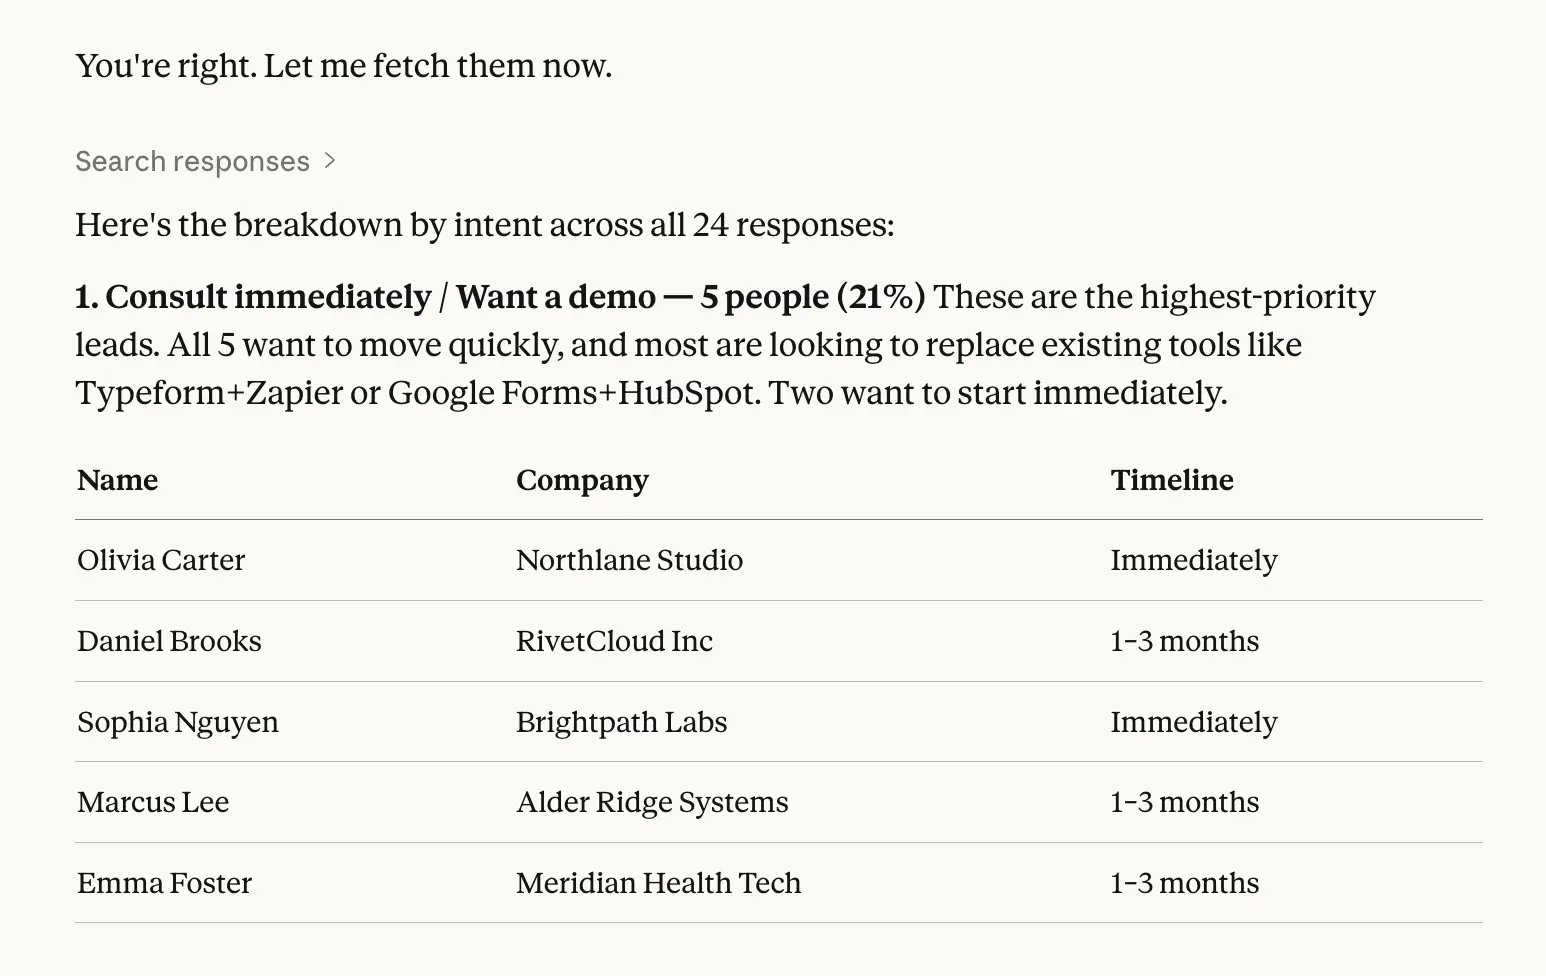Select the Marcus Lee name cell
Screen dimensions: 1546x976
tap(153, 802)
